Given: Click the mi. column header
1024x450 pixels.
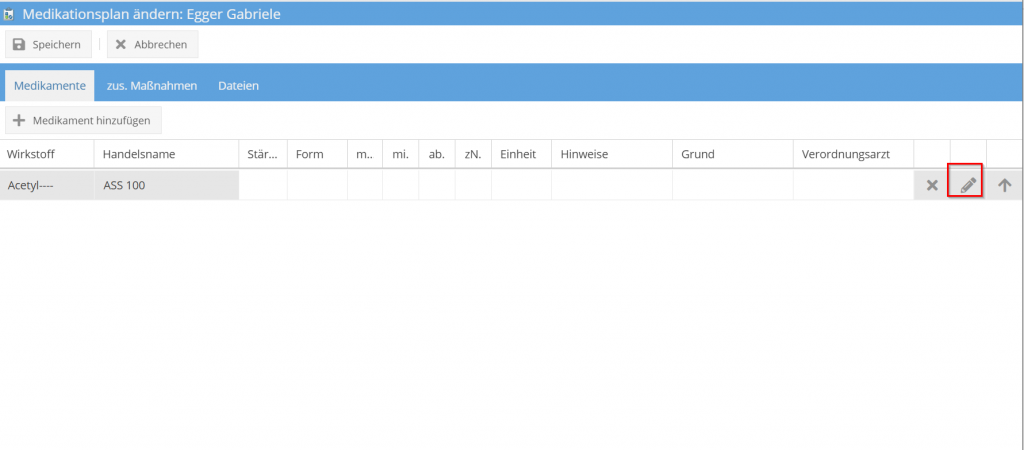Looking at the screenshot, I should [401, 154].
